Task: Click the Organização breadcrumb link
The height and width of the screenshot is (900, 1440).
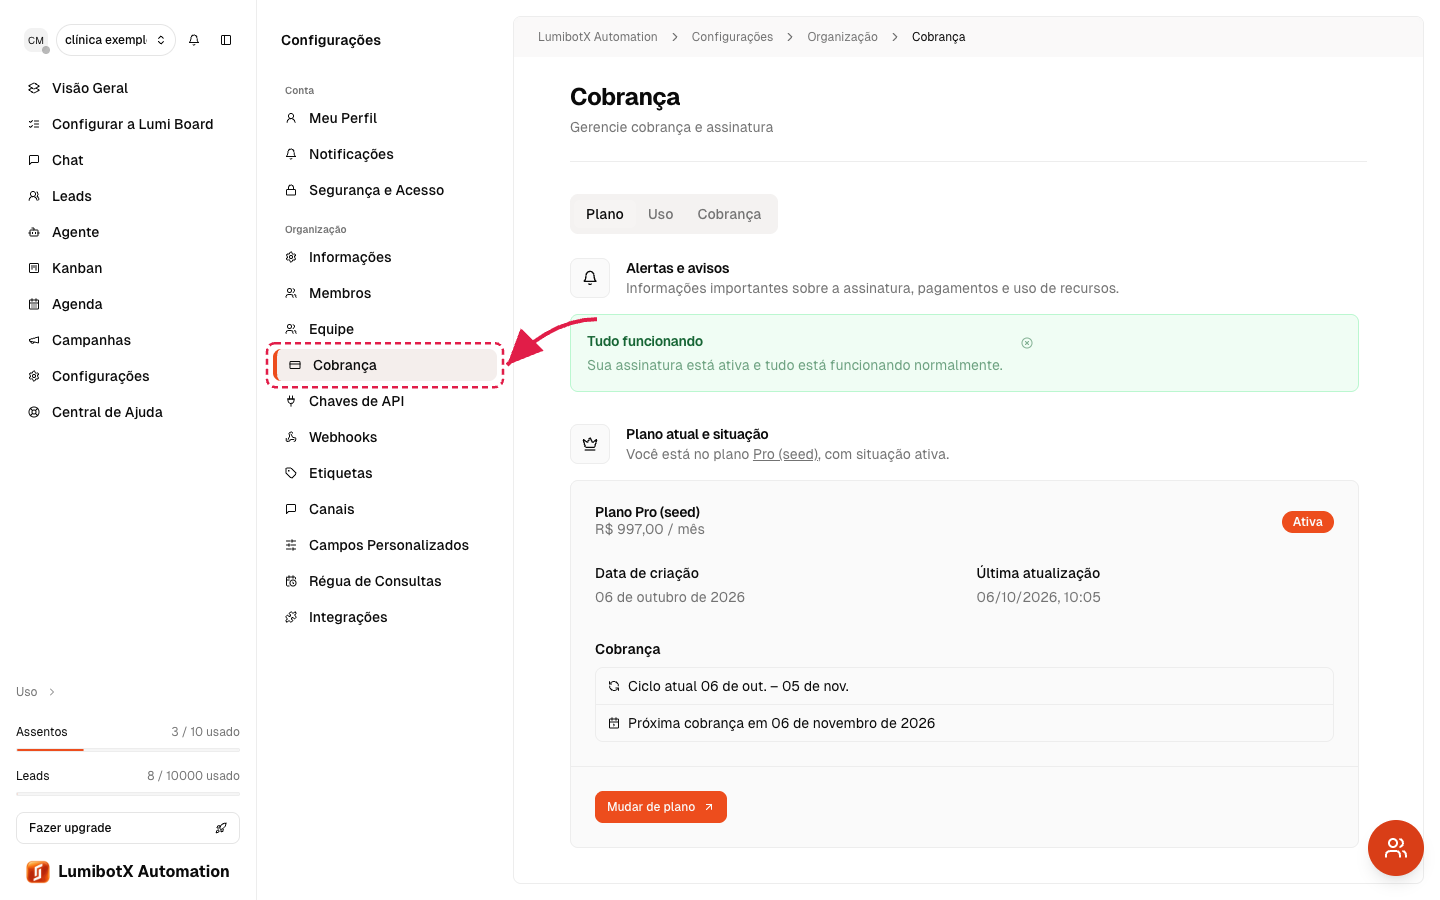Action: 842,37
